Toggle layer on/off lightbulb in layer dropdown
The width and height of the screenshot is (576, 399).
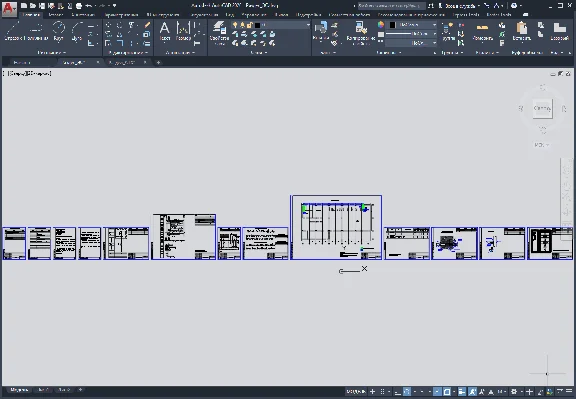(x=235, y=25)
